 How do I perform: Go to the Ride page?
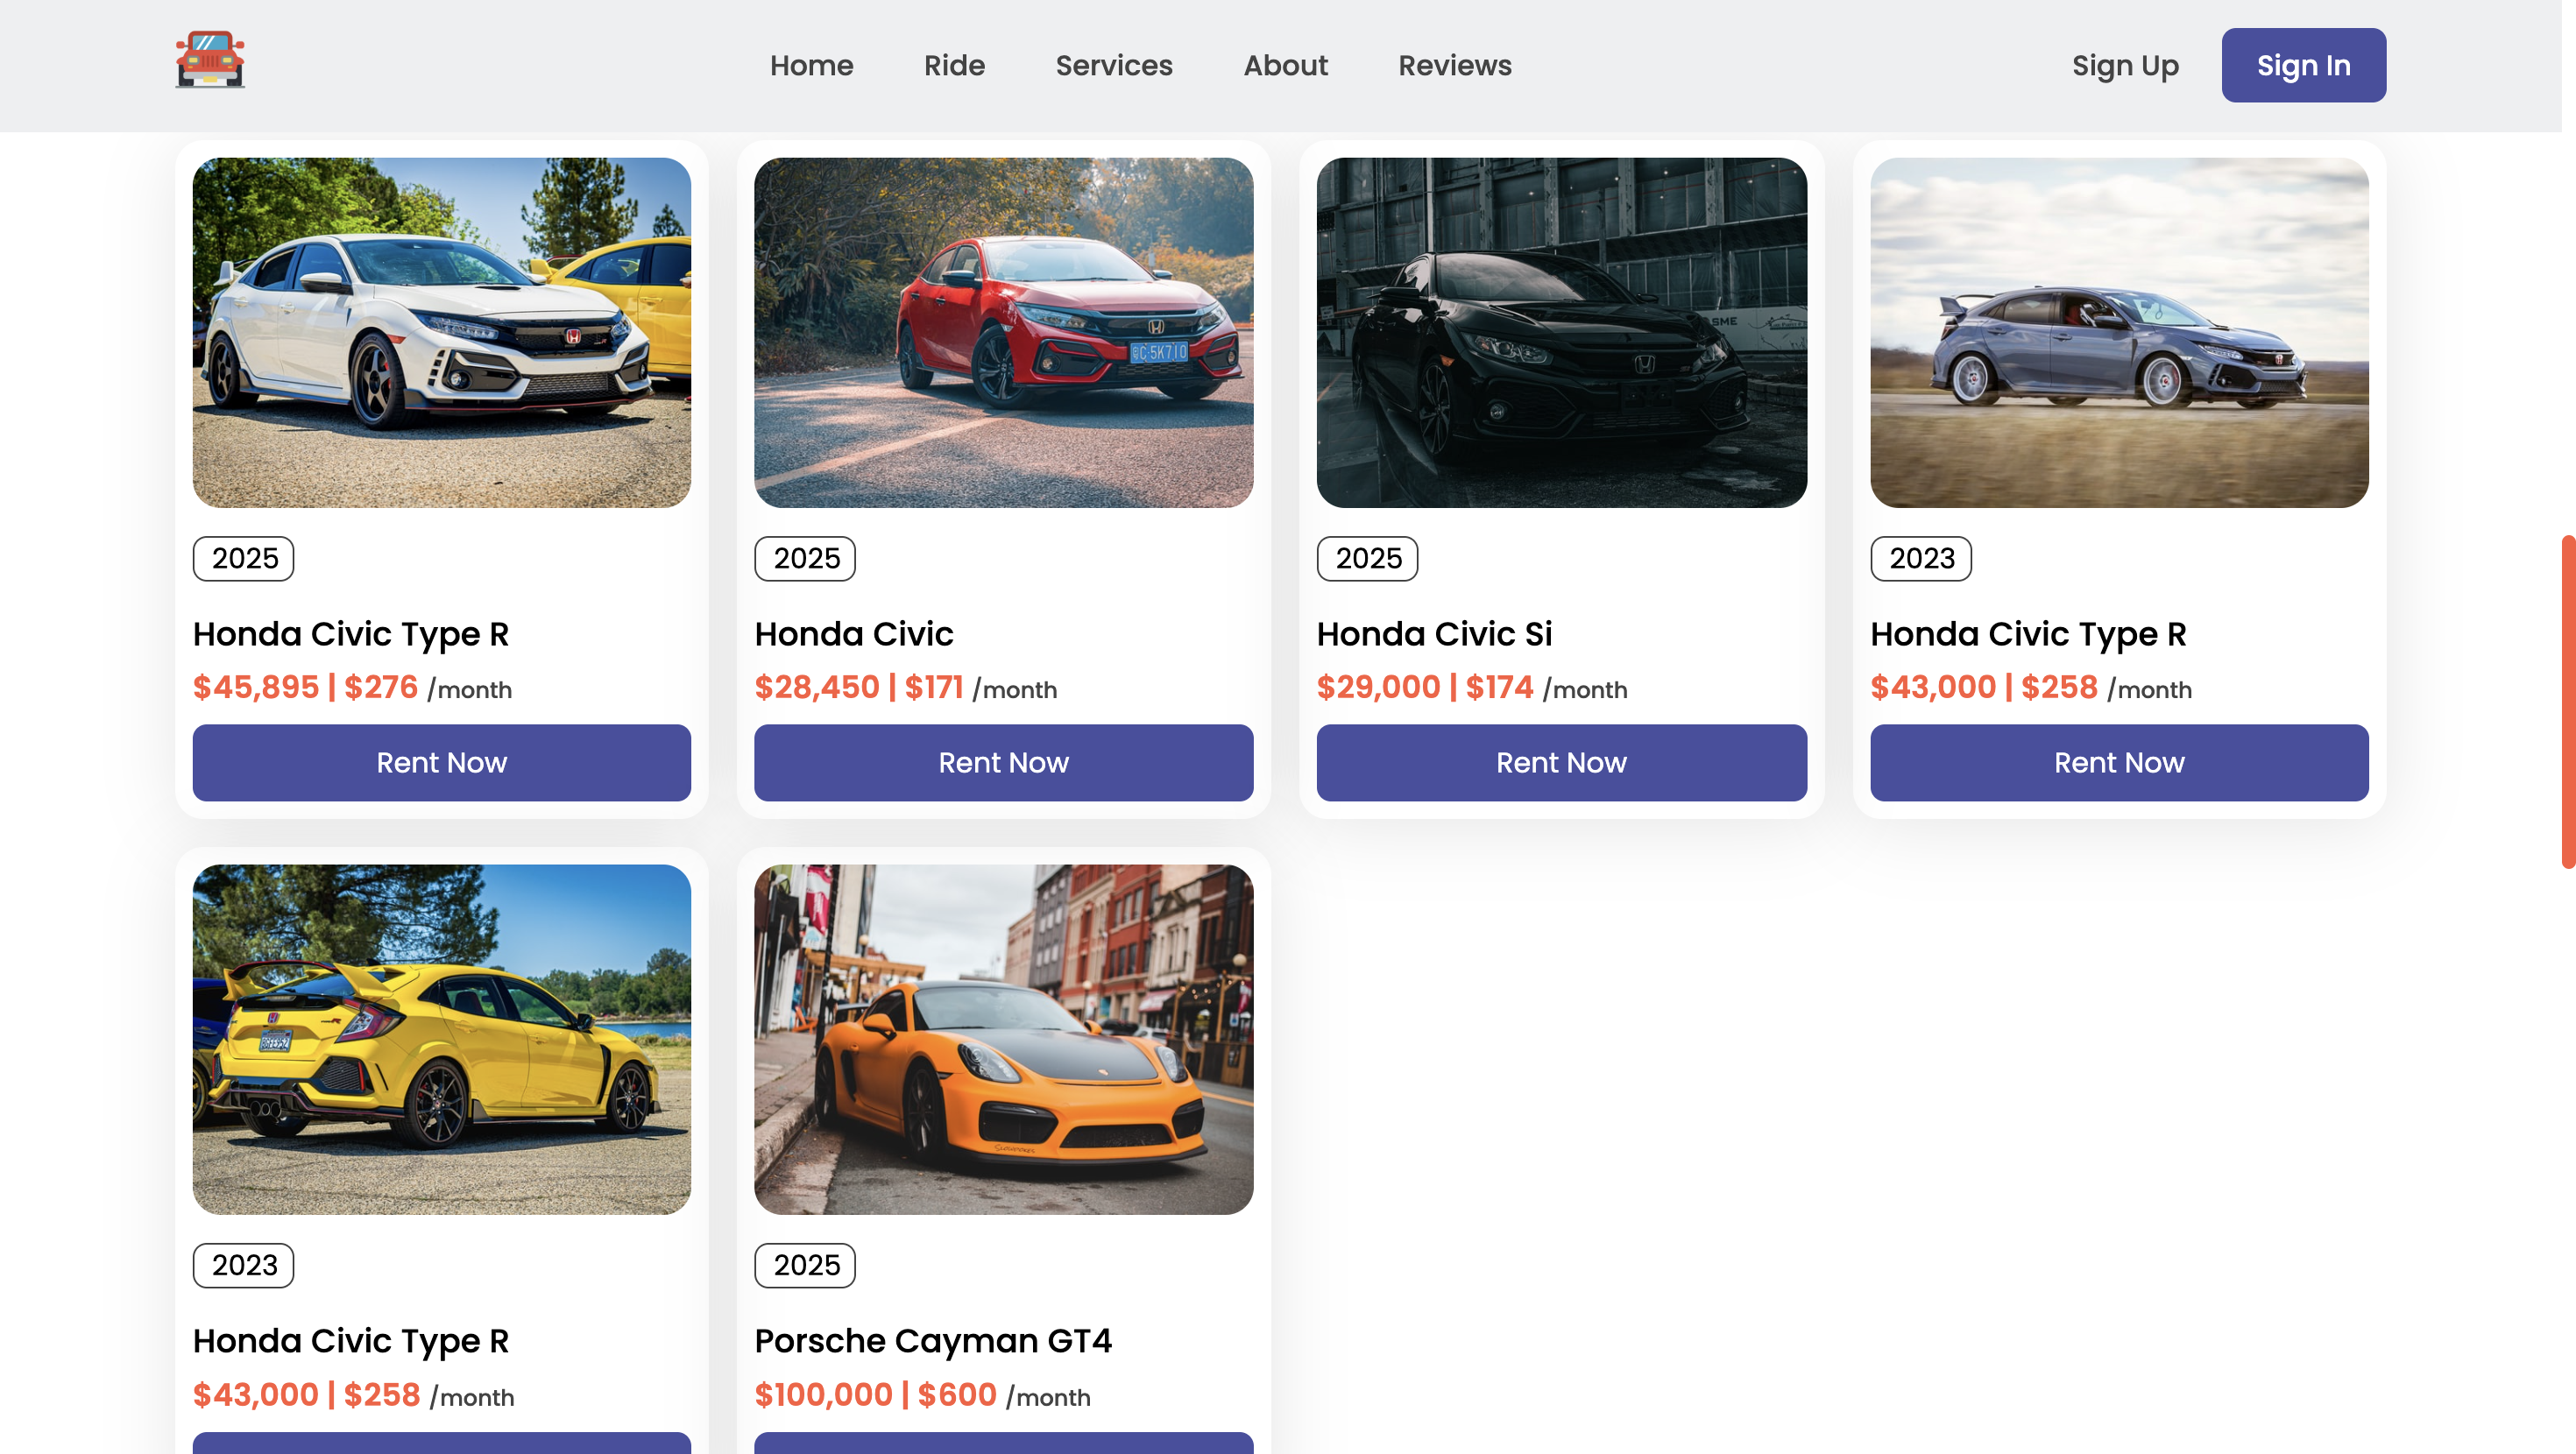pos(954,65)
